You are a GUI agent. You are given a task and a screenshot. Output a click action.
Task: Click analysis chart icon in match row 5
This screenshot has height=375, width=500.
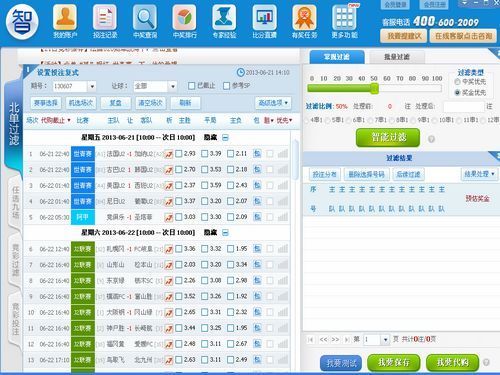click(169, 217)
